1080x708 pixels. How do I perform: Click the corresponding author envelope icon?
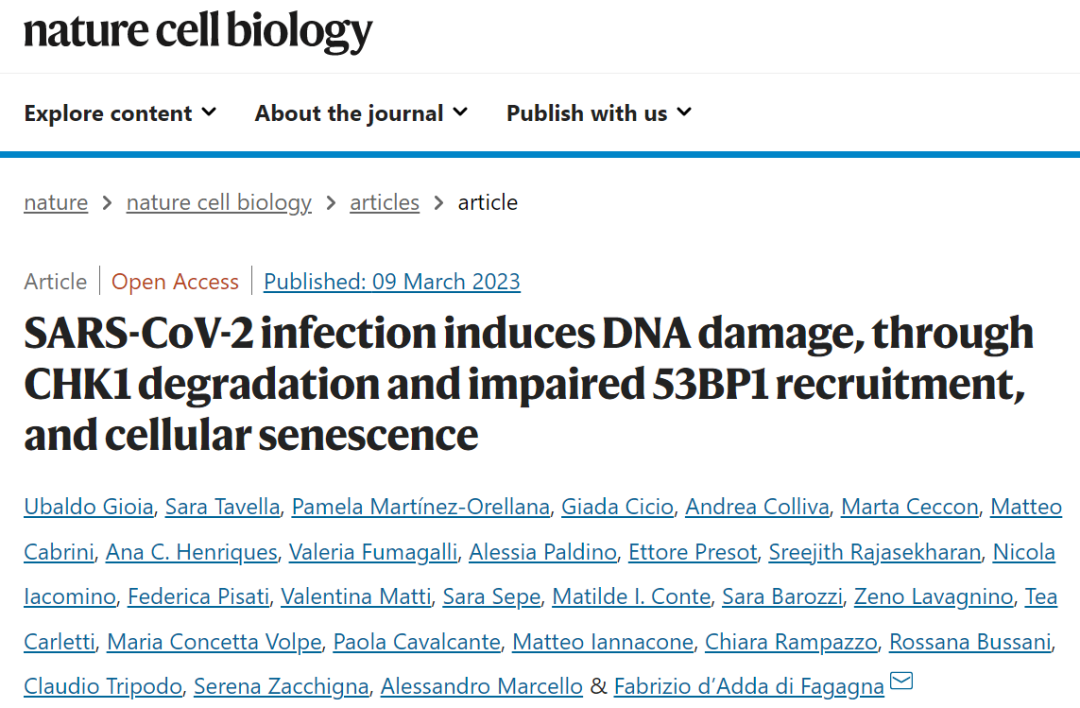click(x=901, y=683)
